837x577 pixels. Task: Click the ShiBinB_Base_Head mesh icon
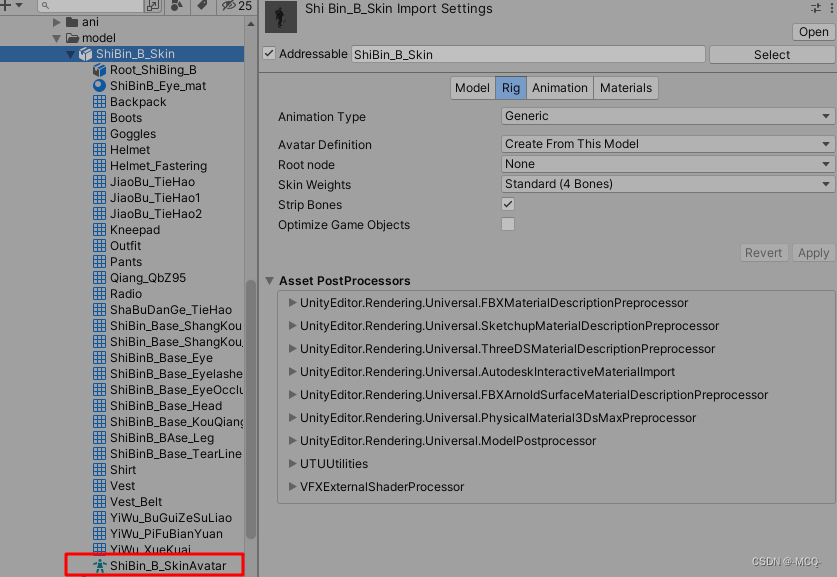click(x=99, y=406)
